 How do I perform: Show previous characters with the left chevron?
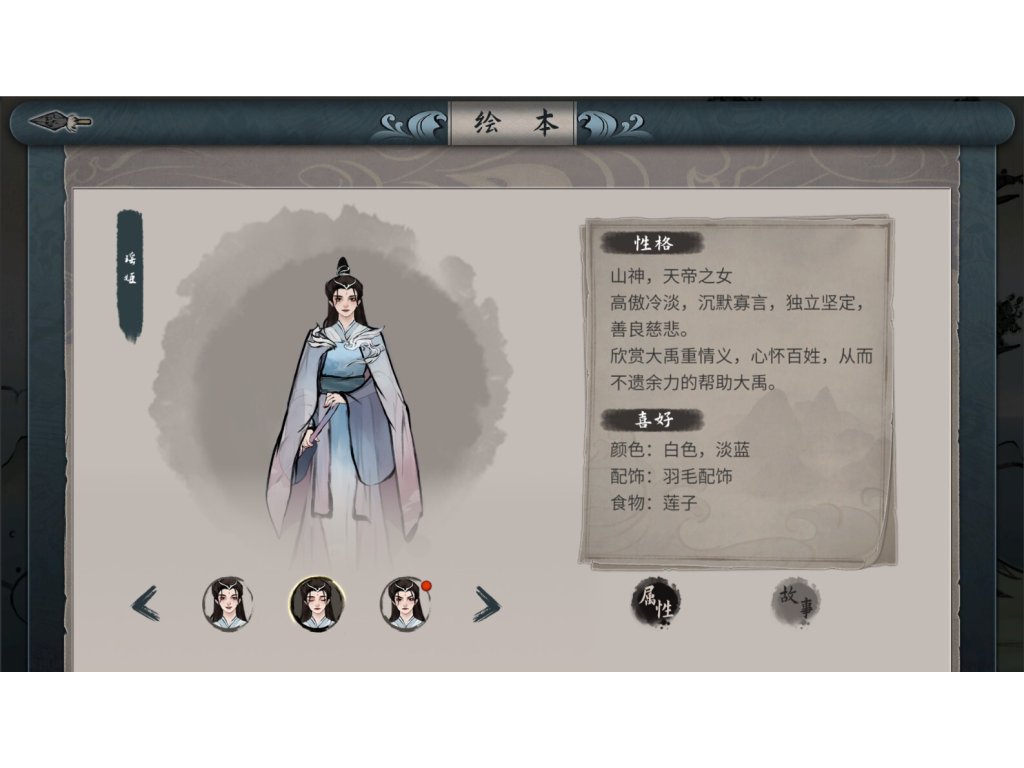(145, 603)
